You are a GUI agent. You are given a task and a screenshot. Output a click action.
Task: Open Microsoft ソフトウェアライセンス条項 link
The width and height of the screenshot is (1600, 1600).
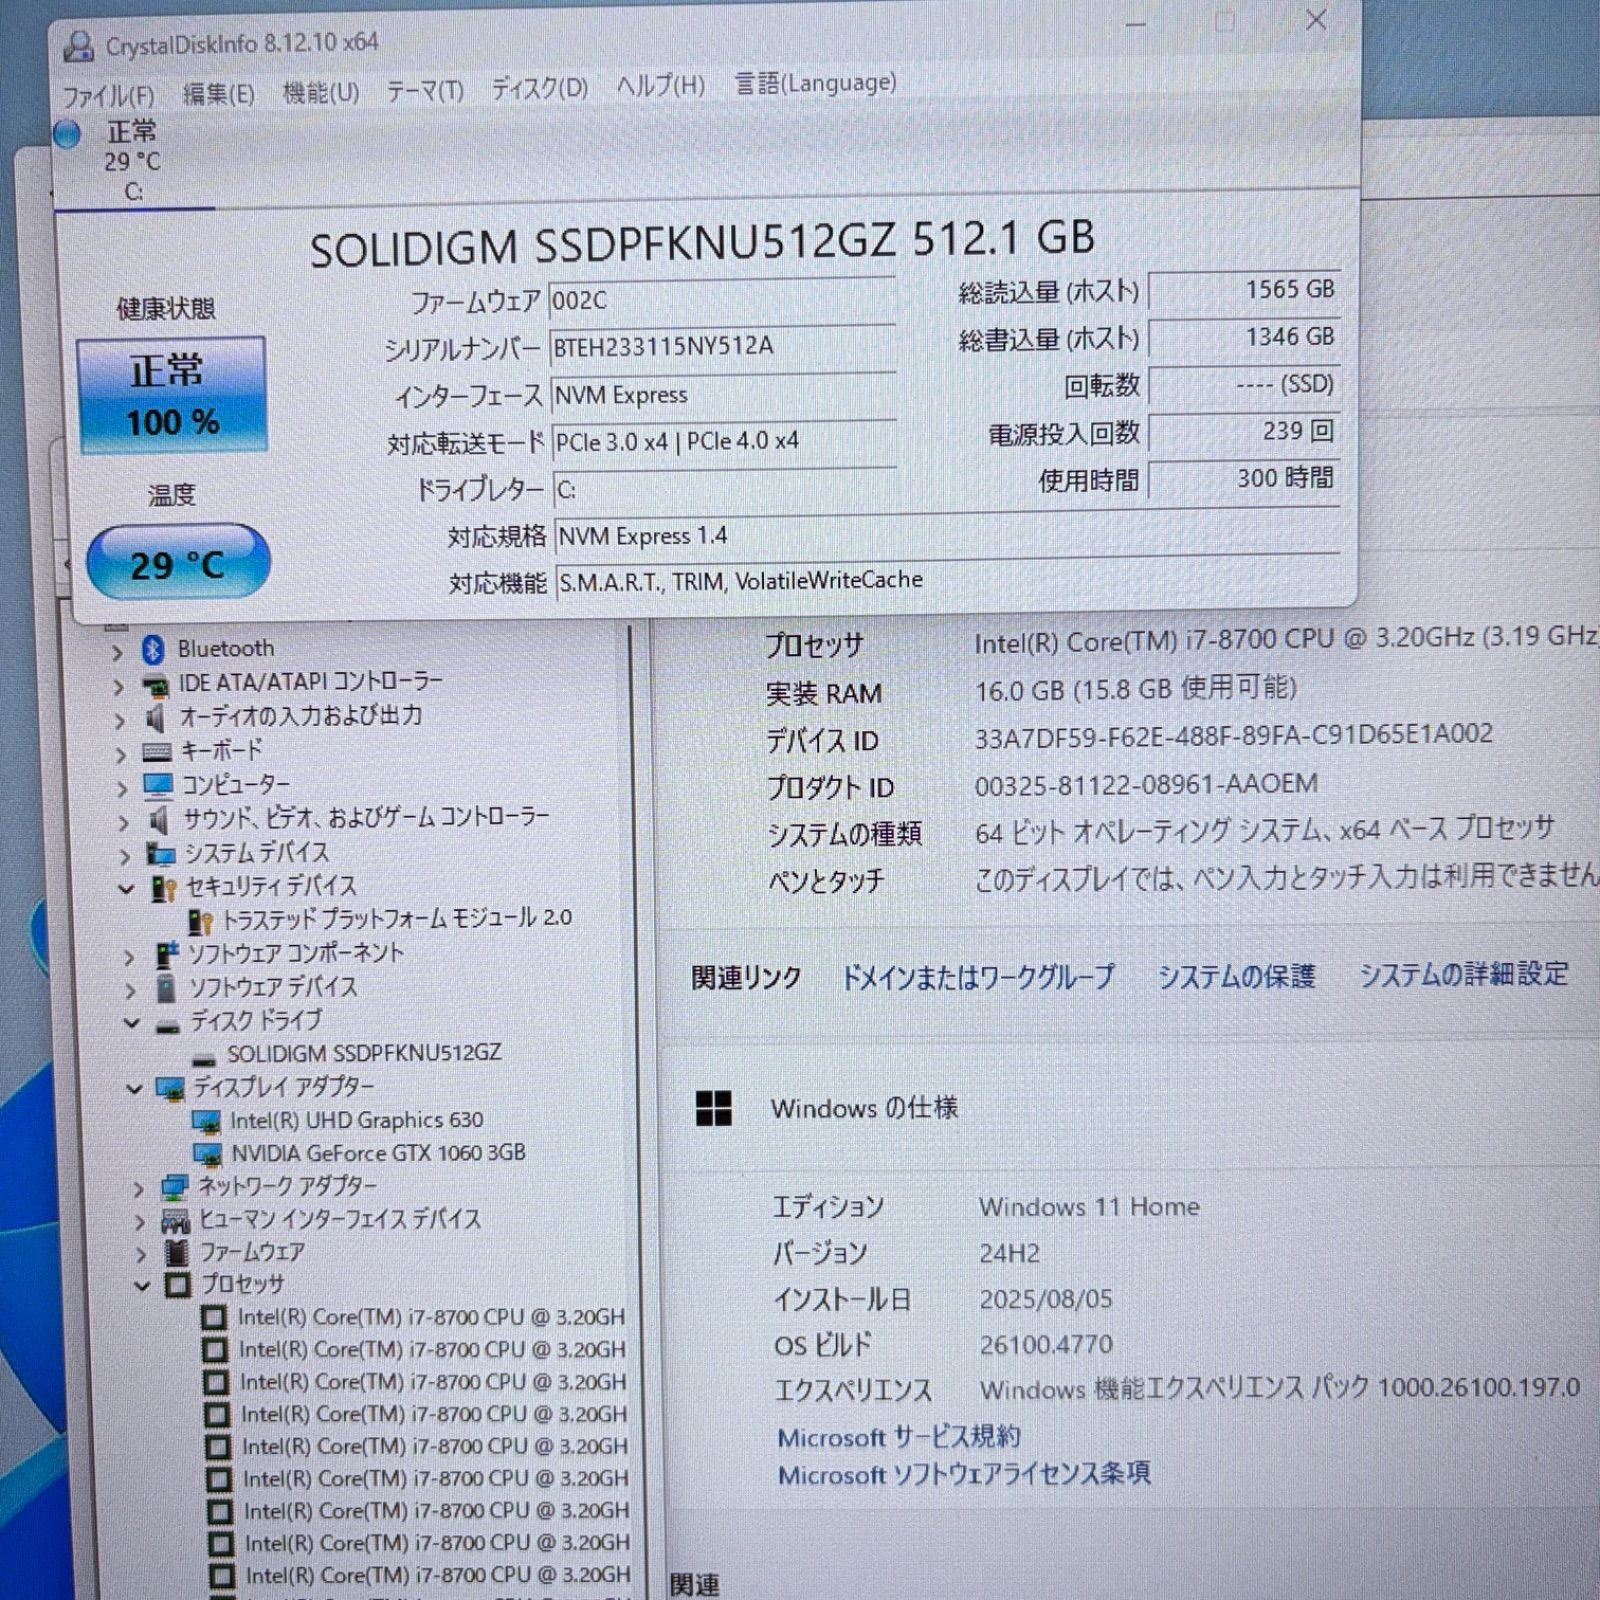tap(964, 1474)
